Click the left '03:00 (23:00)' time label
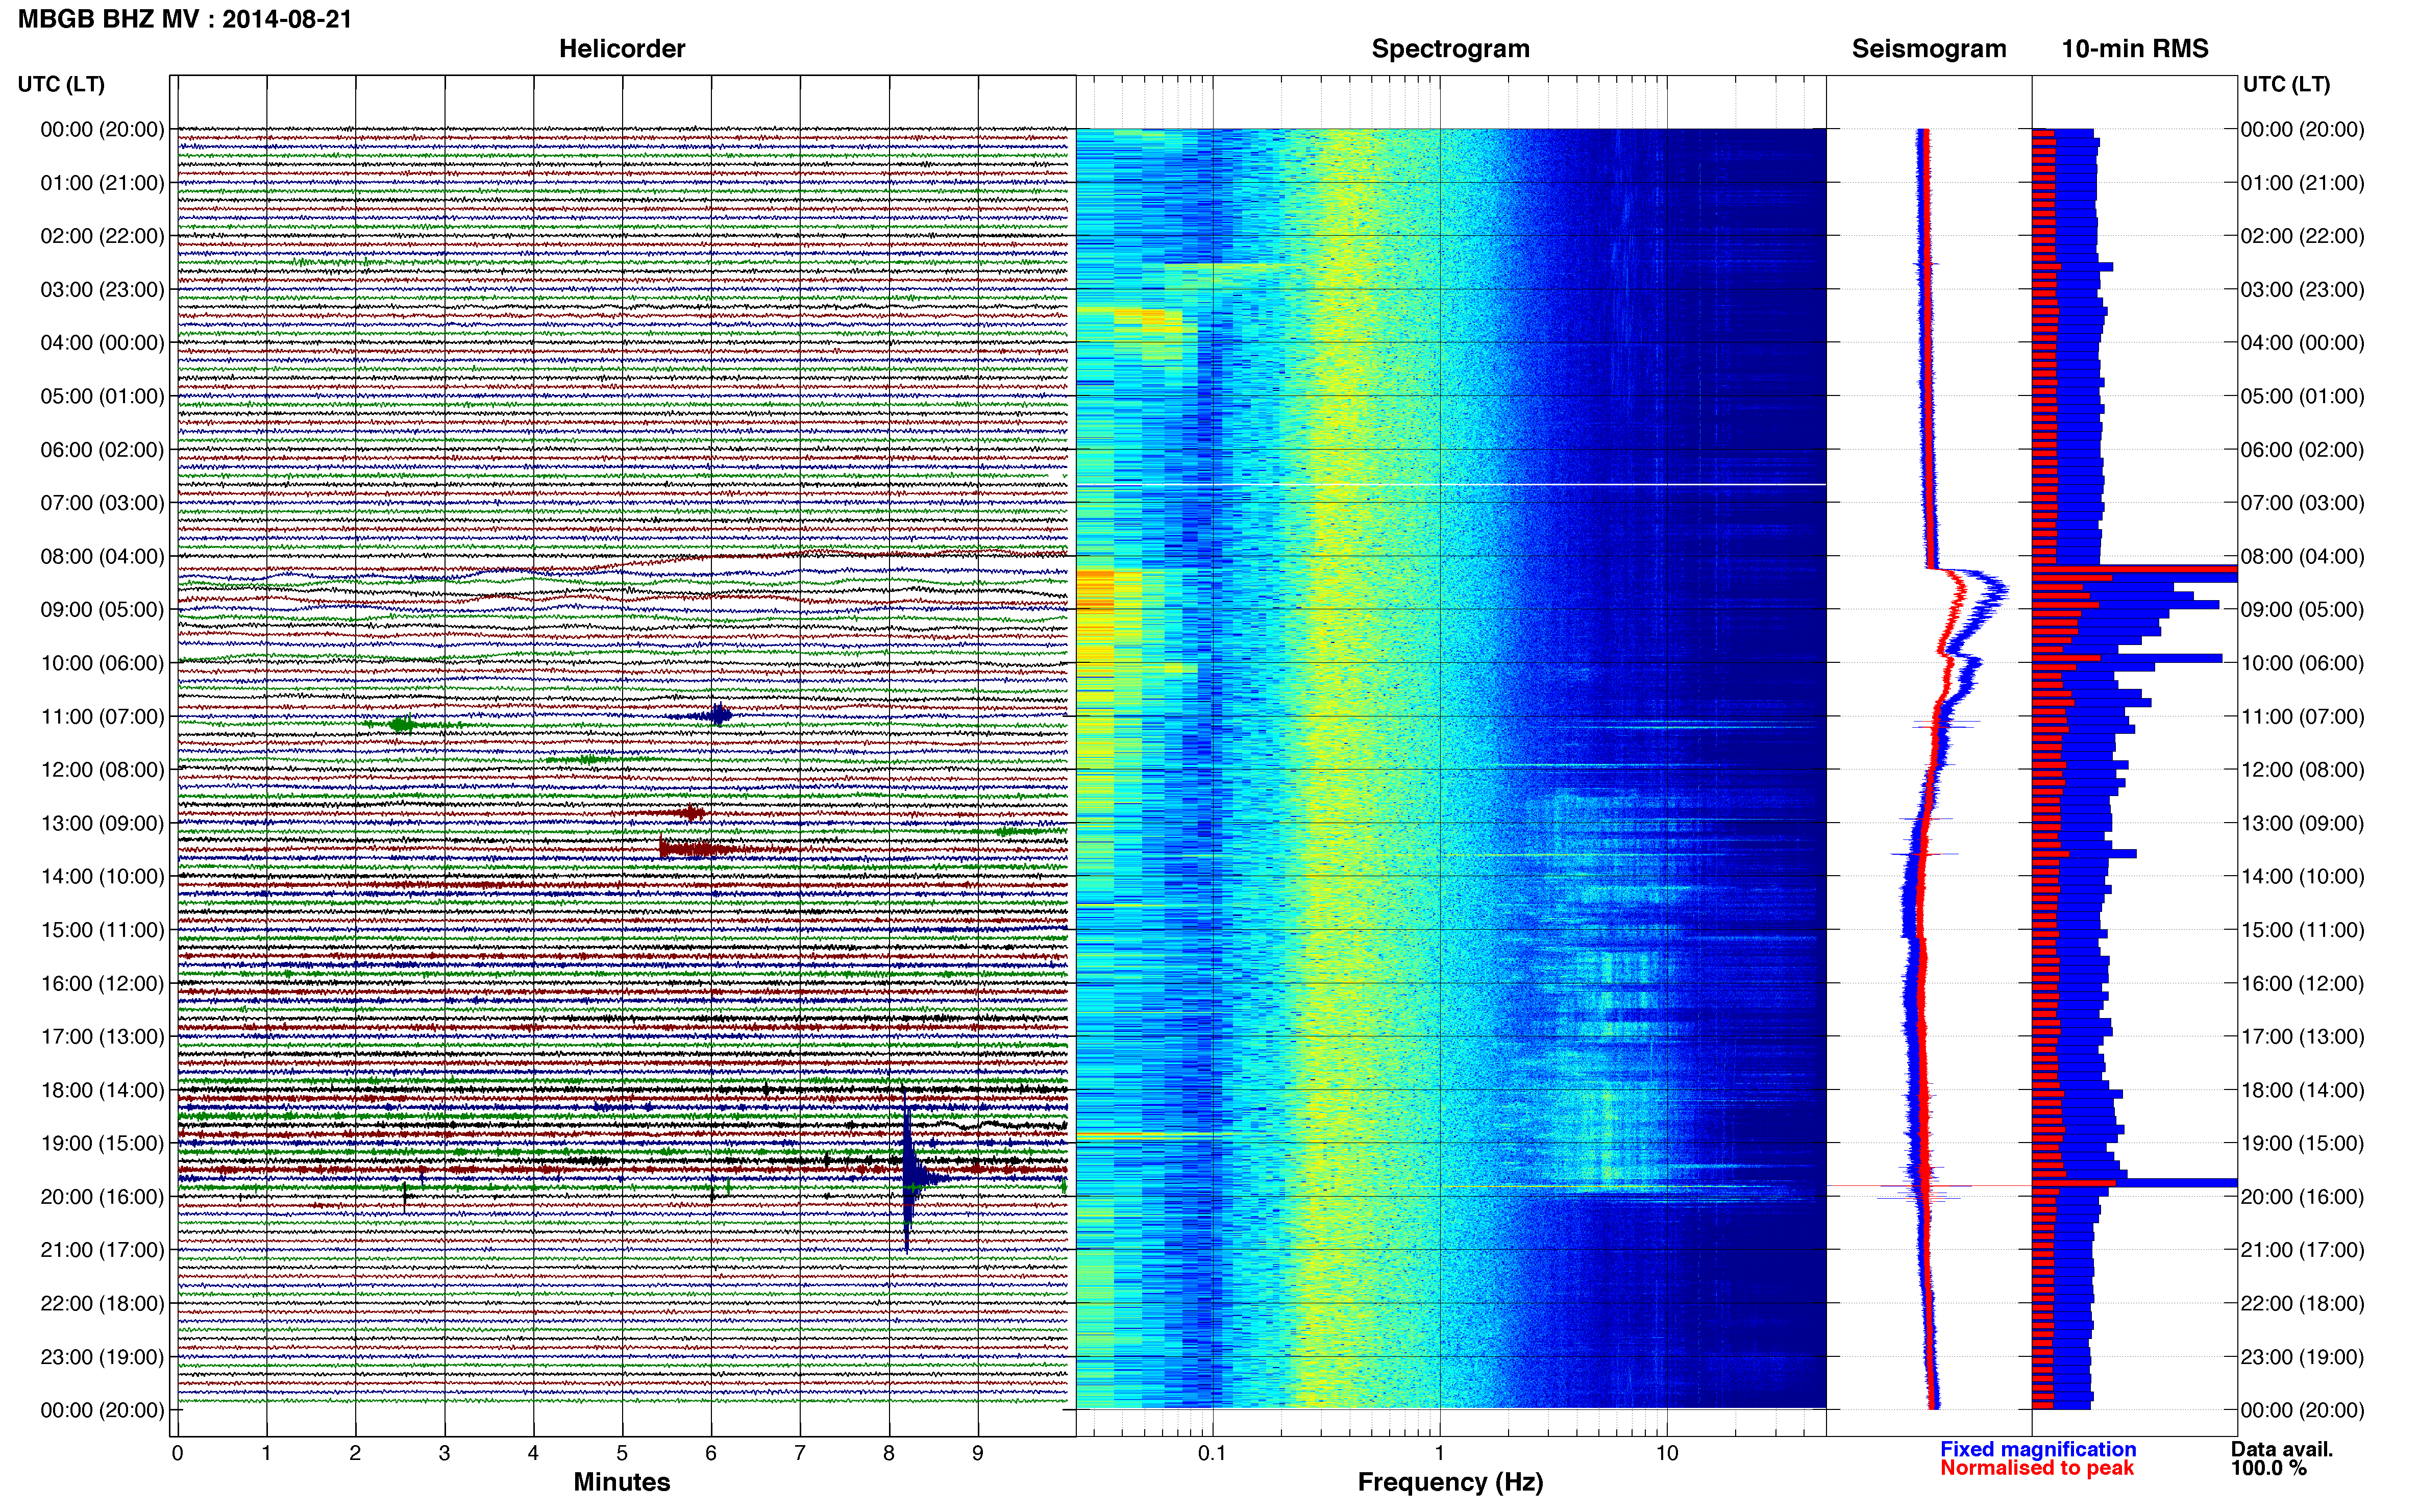The width and height of the screenshot is (2419, 1512). (102, 289)
